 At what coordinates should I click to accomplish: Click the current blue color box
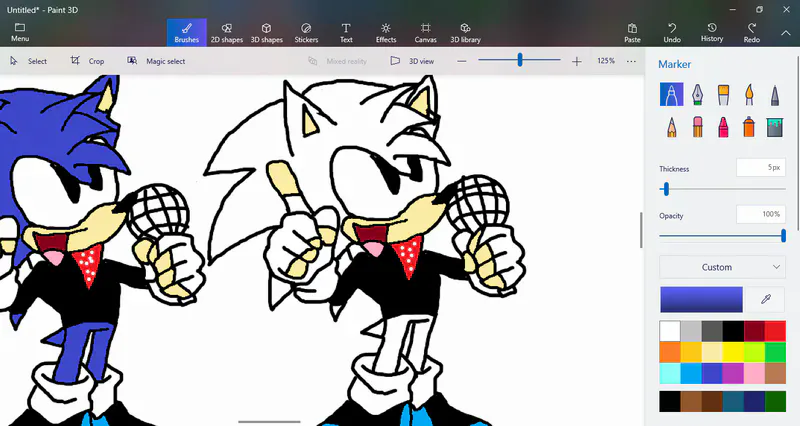(x=702, y=299)
